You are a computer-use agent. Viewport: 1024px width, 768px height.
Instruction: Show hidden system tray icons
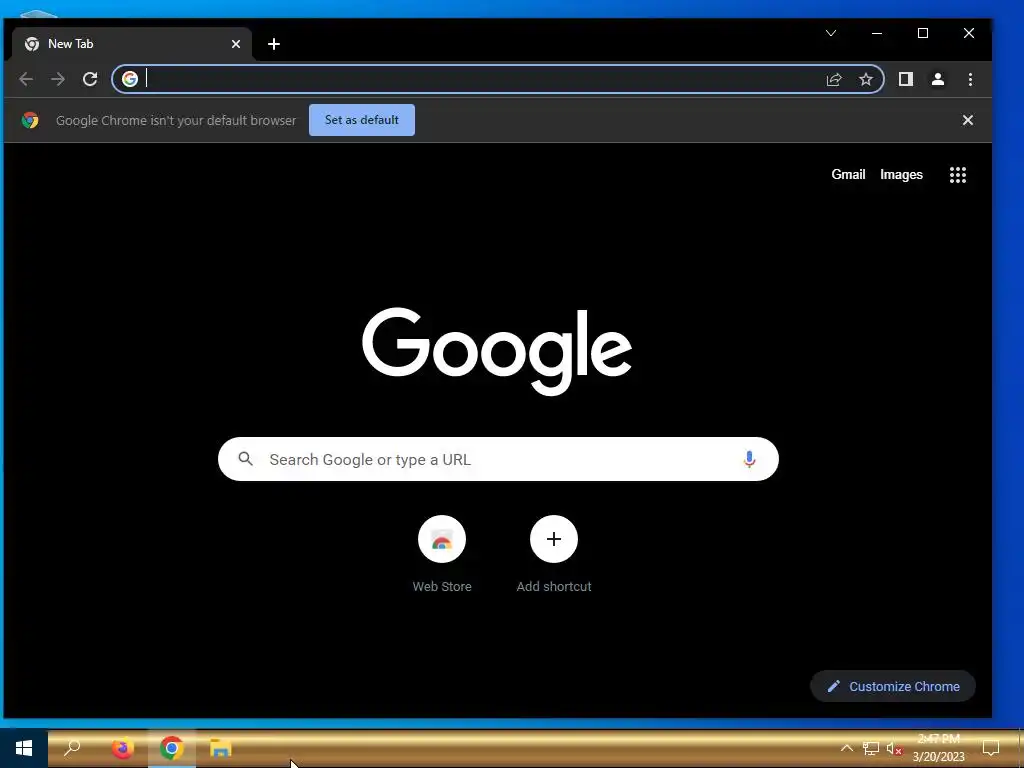click(x=846, y=748)
